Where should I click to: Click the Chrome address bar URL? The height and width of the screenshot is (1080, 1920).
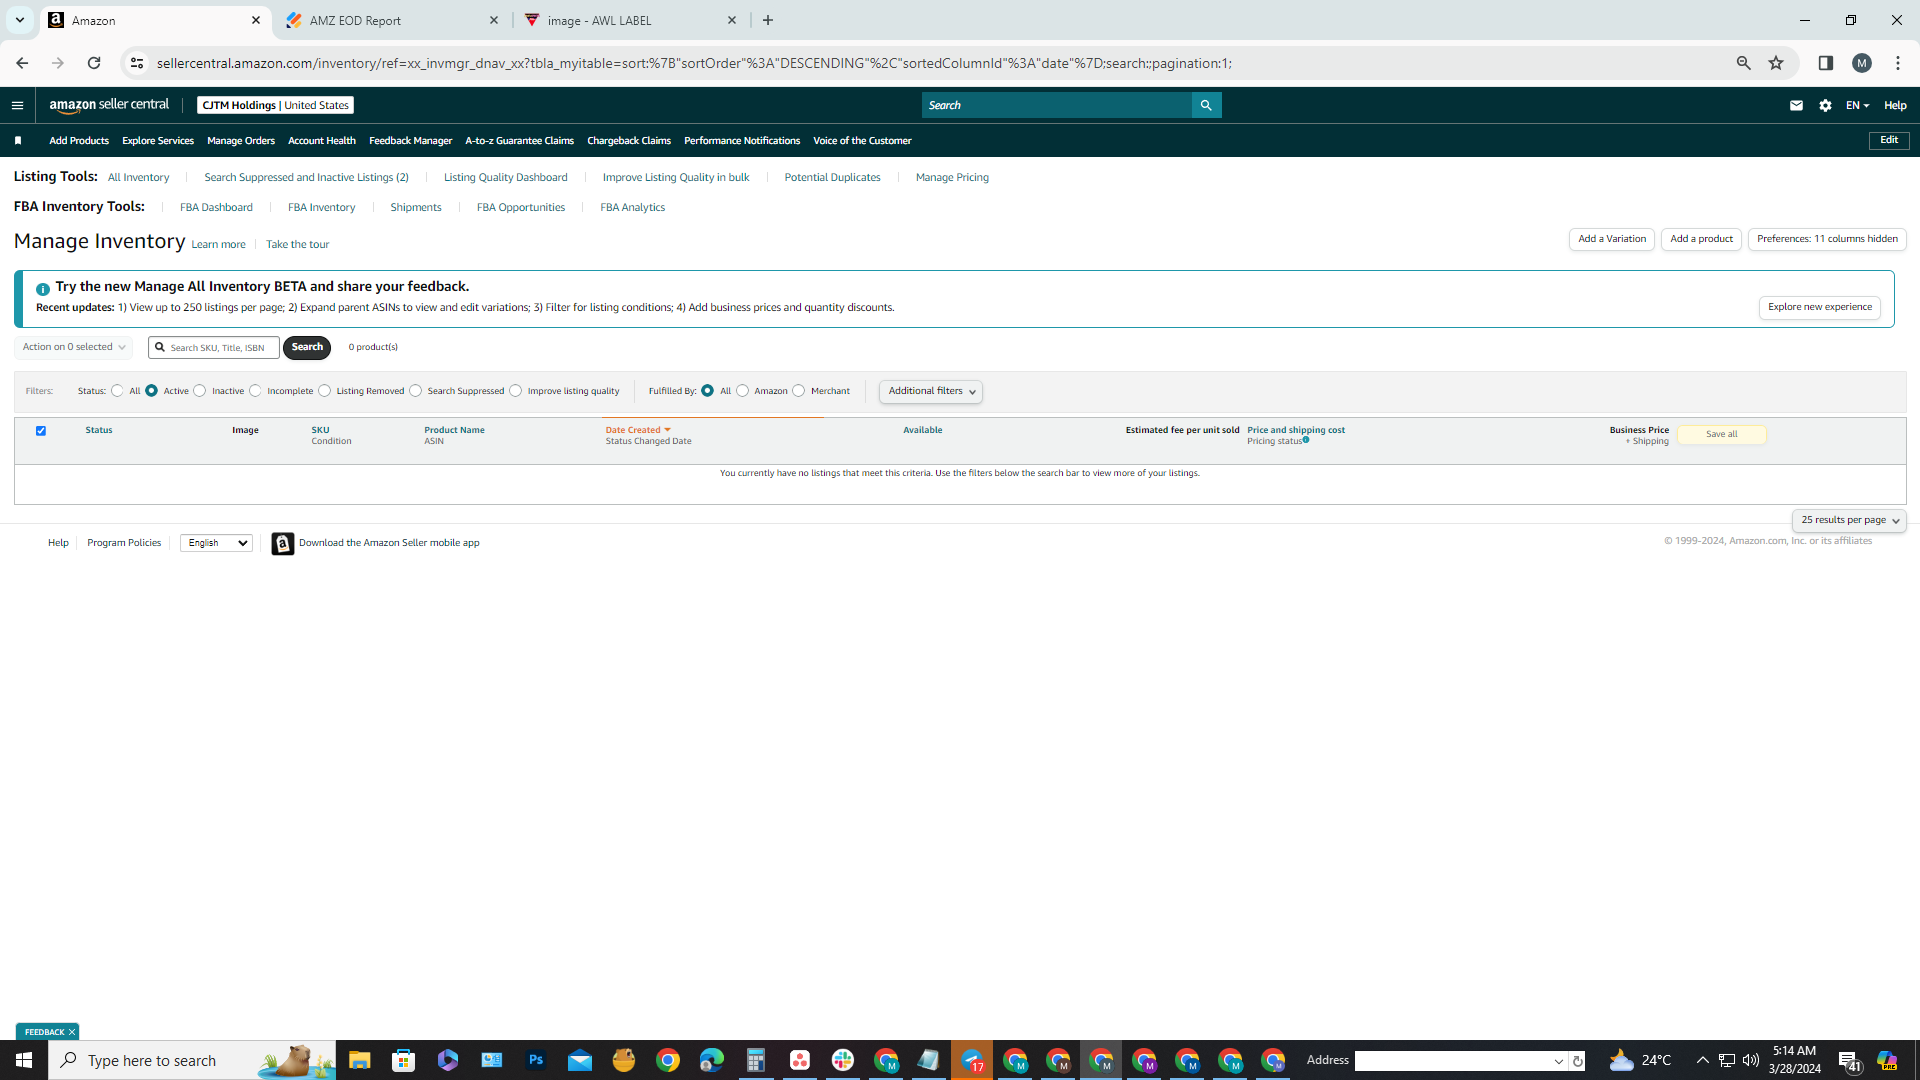(694, 63)
